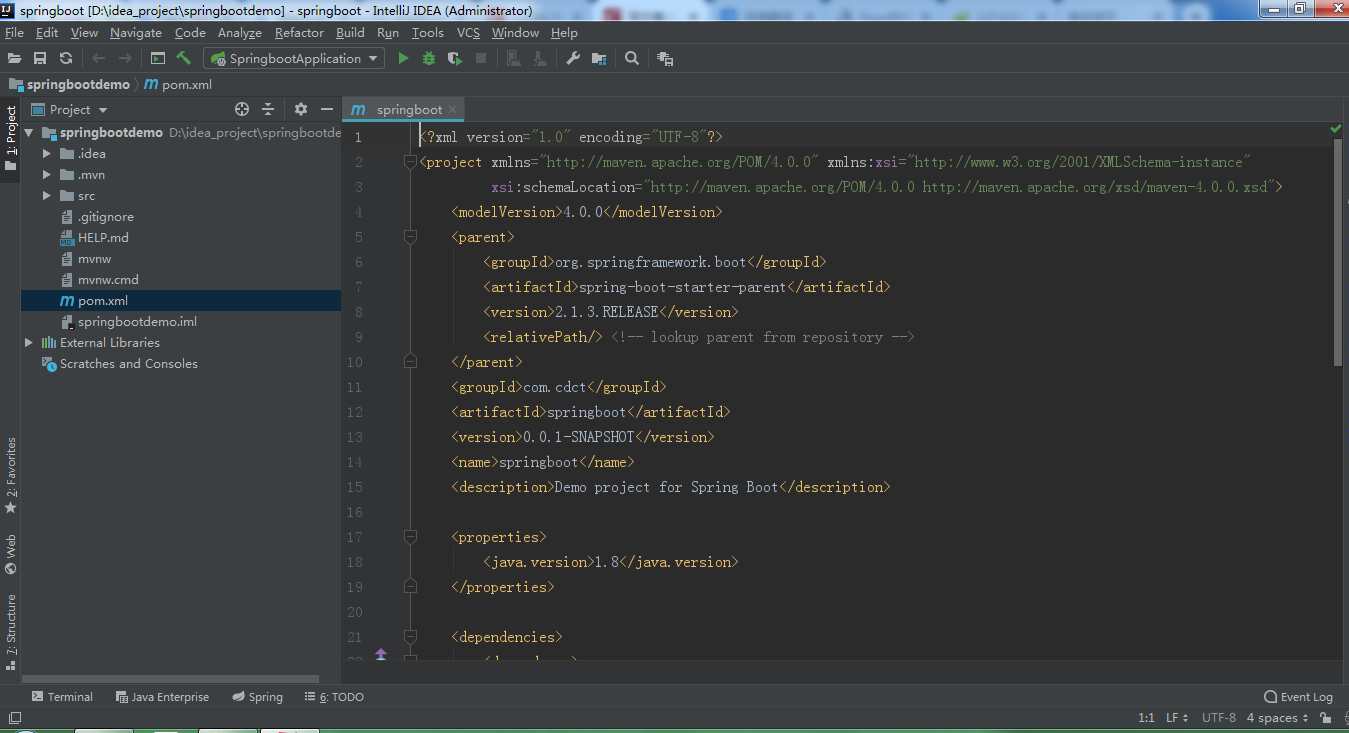
Task: Click the Back navigation arrow
Action: (98, 59)
